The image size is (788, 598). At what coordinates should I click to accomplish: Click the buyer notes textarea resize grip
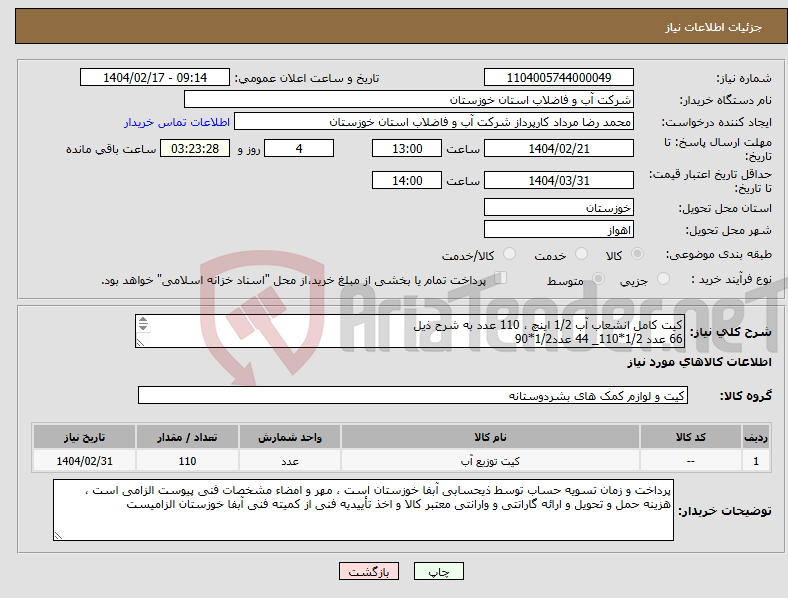58,536
